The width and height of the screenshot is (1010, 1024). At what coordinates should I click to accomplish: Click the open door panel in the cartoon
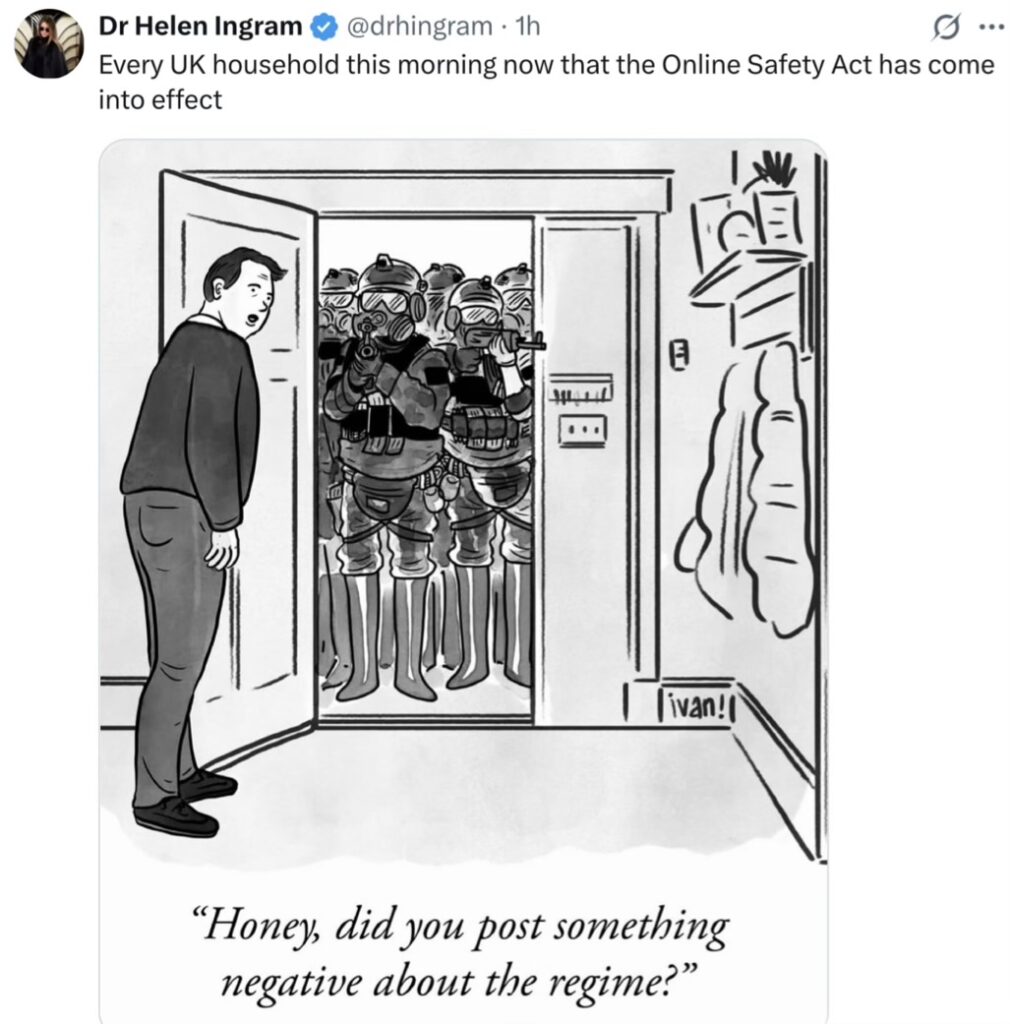tap(238, 470)
